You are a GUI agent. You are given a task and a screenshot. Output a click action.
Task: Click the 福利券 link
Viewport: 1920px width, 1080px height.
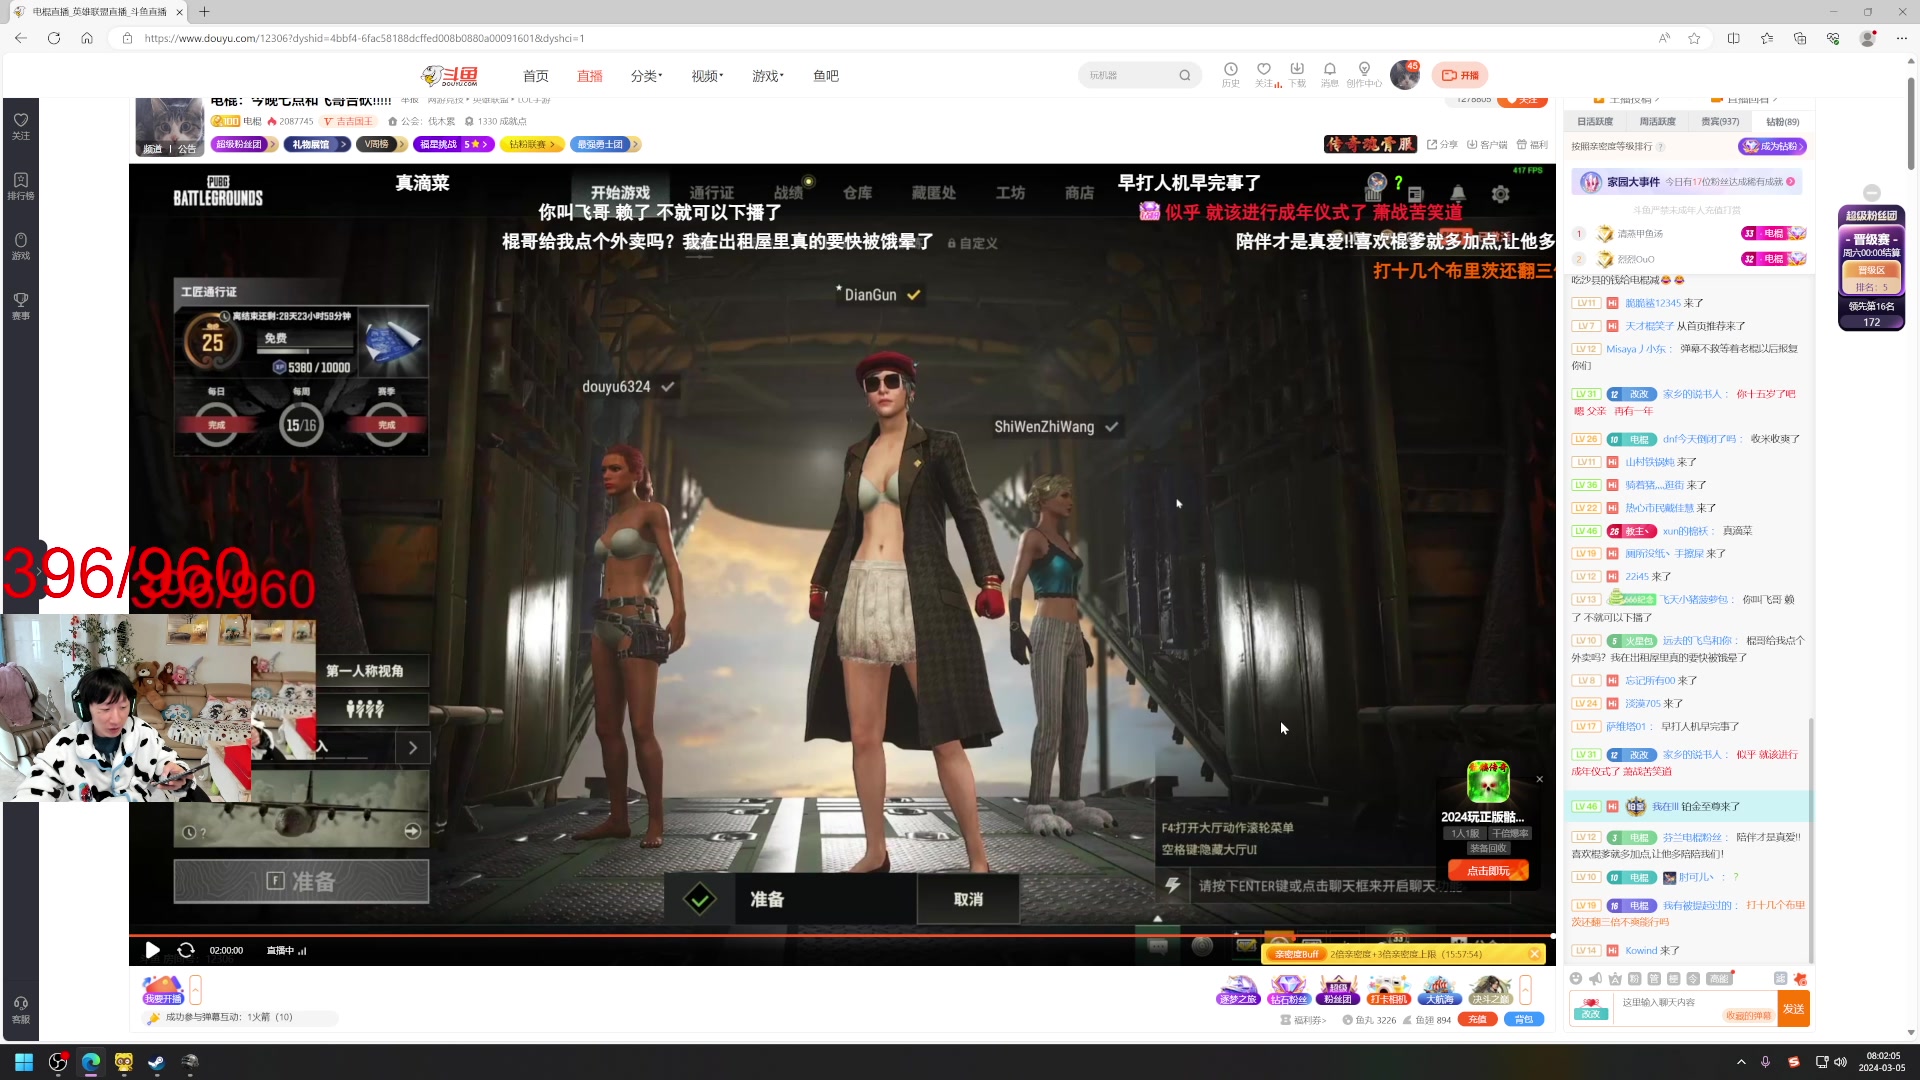(1303, 1020)
